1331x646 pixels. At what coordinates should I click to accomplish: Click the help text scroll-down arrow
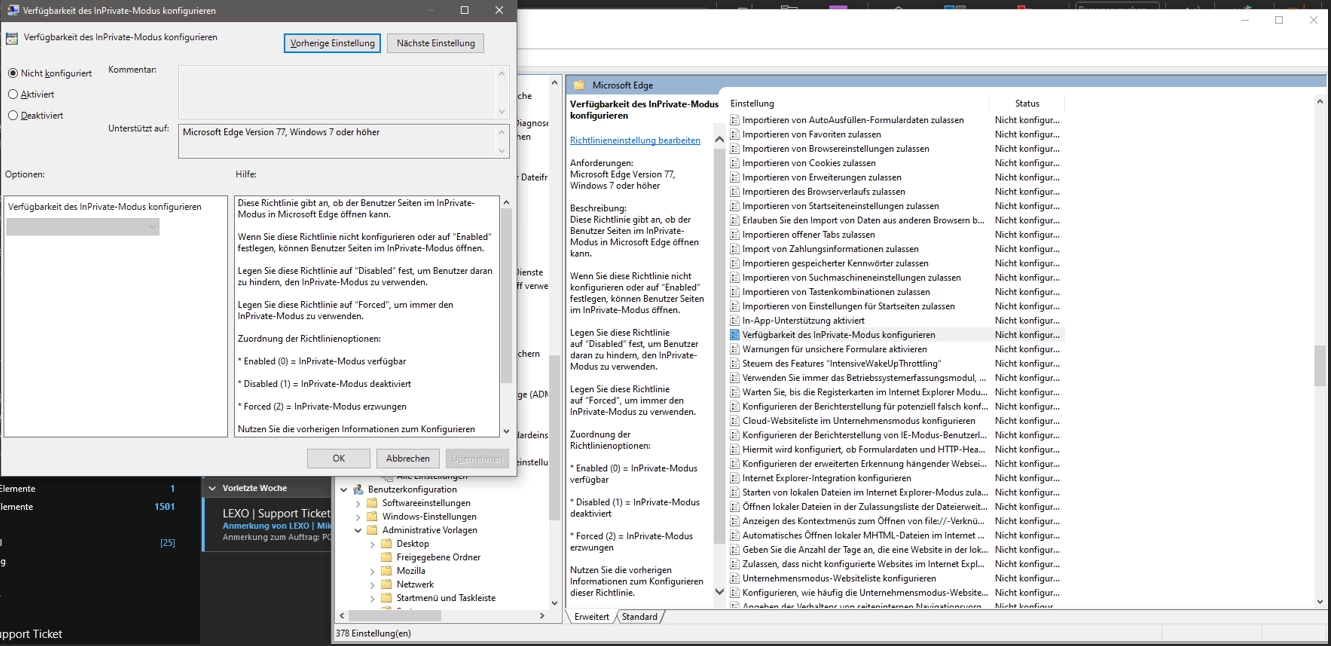(x=506, y=431)
